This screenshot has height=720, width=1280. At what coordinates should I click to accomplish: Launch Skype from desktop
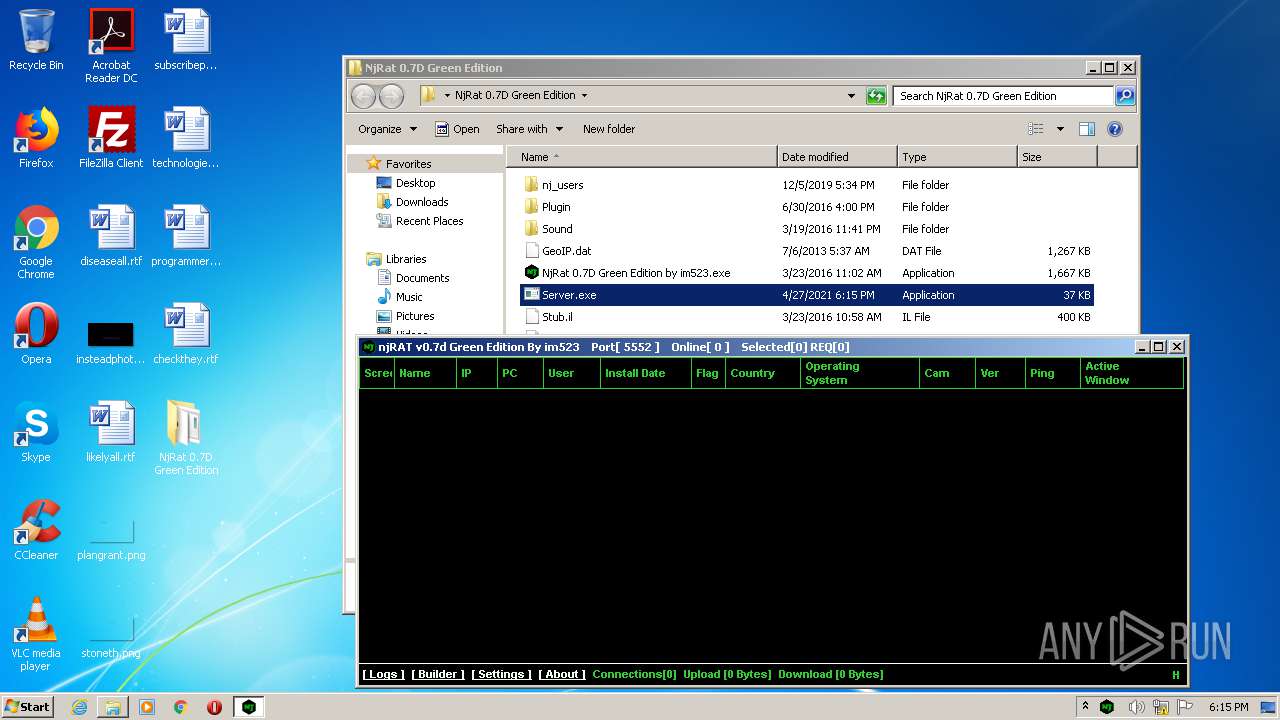point(36,432)
